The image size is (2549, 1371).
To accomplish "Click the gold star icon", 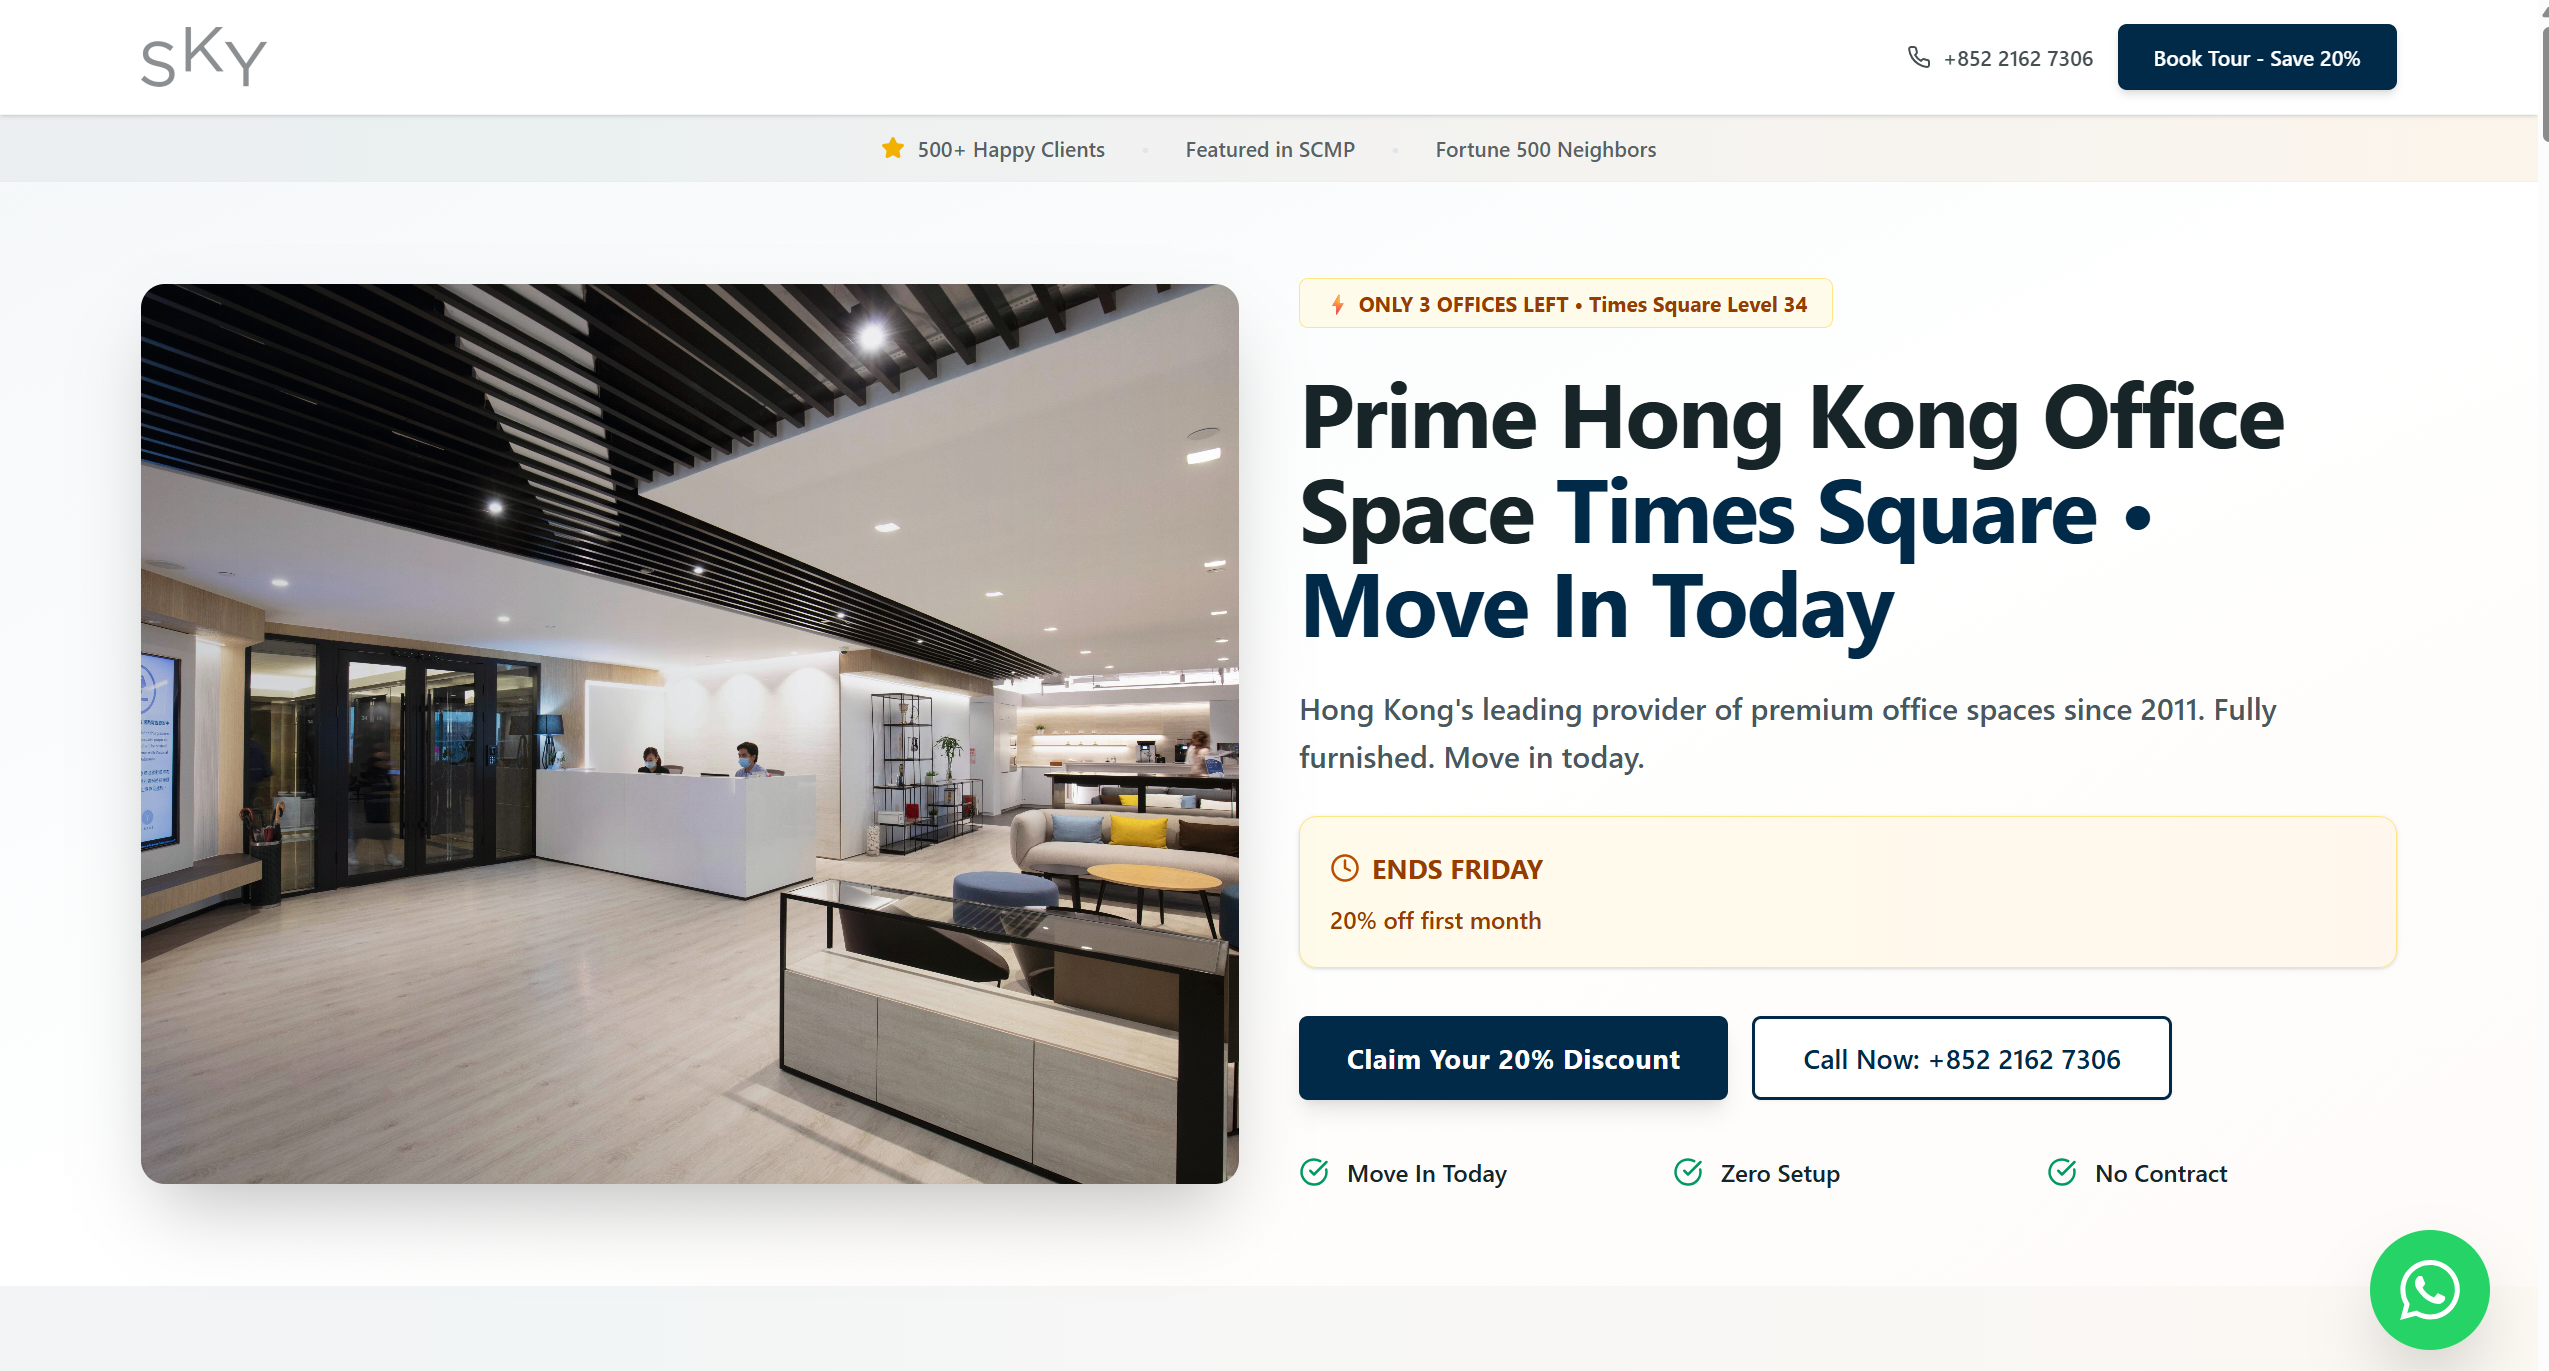I will click(x=892, y=149).
